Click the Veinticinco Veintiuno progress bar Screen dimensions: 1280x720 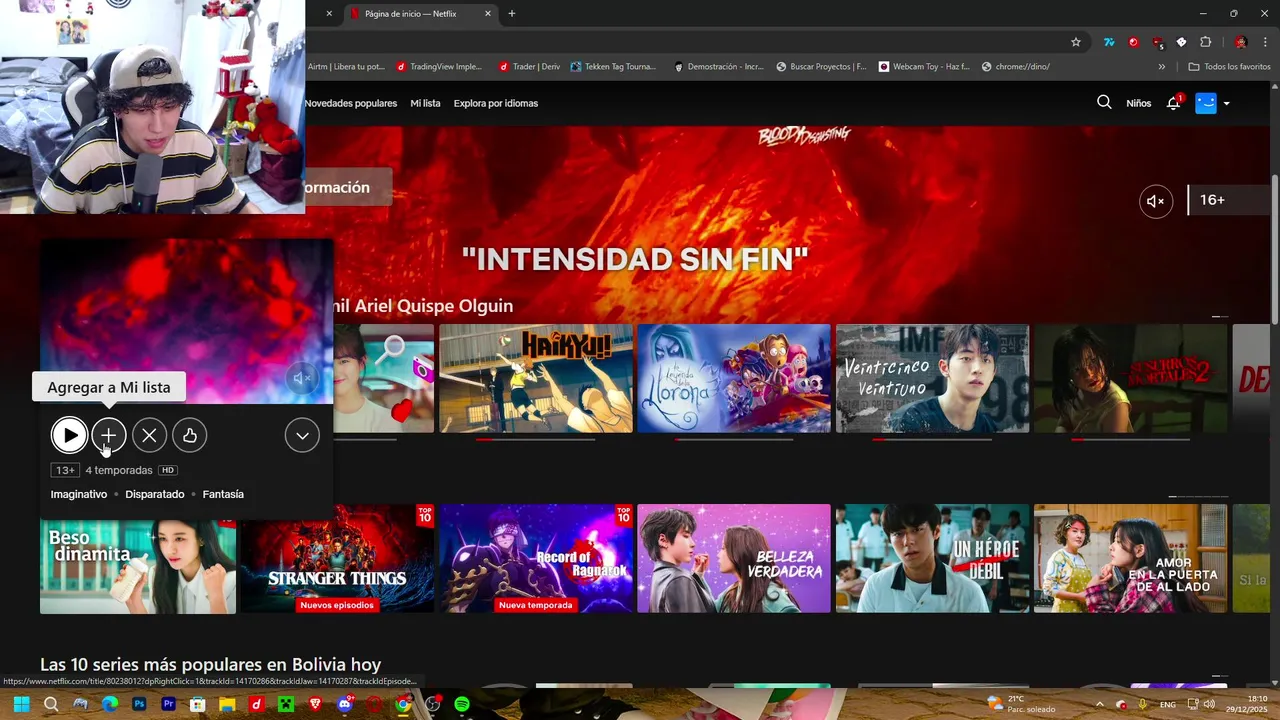pyautogui.click(x=932, y=439)
